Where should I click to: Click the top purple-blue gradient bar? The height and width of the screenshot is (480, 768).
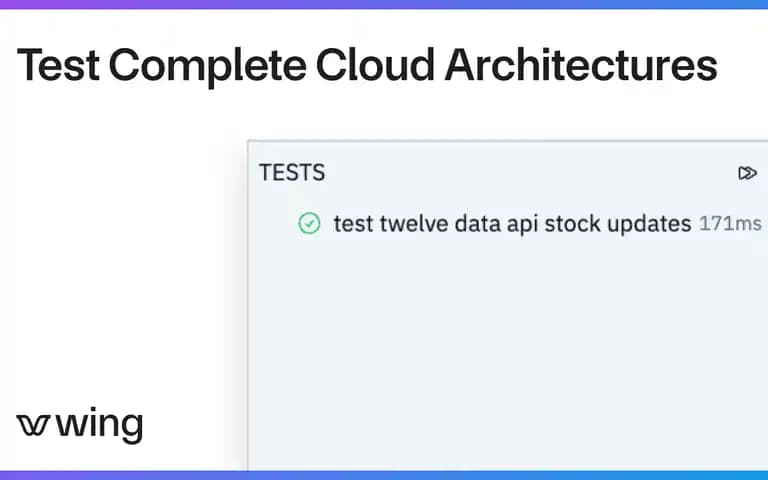(x=384, y=4)
